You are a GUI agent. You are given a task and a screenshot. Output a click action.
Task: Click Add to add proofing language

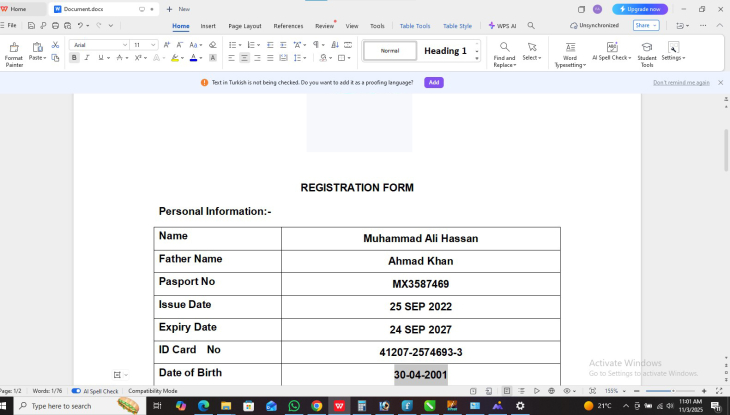433,82
